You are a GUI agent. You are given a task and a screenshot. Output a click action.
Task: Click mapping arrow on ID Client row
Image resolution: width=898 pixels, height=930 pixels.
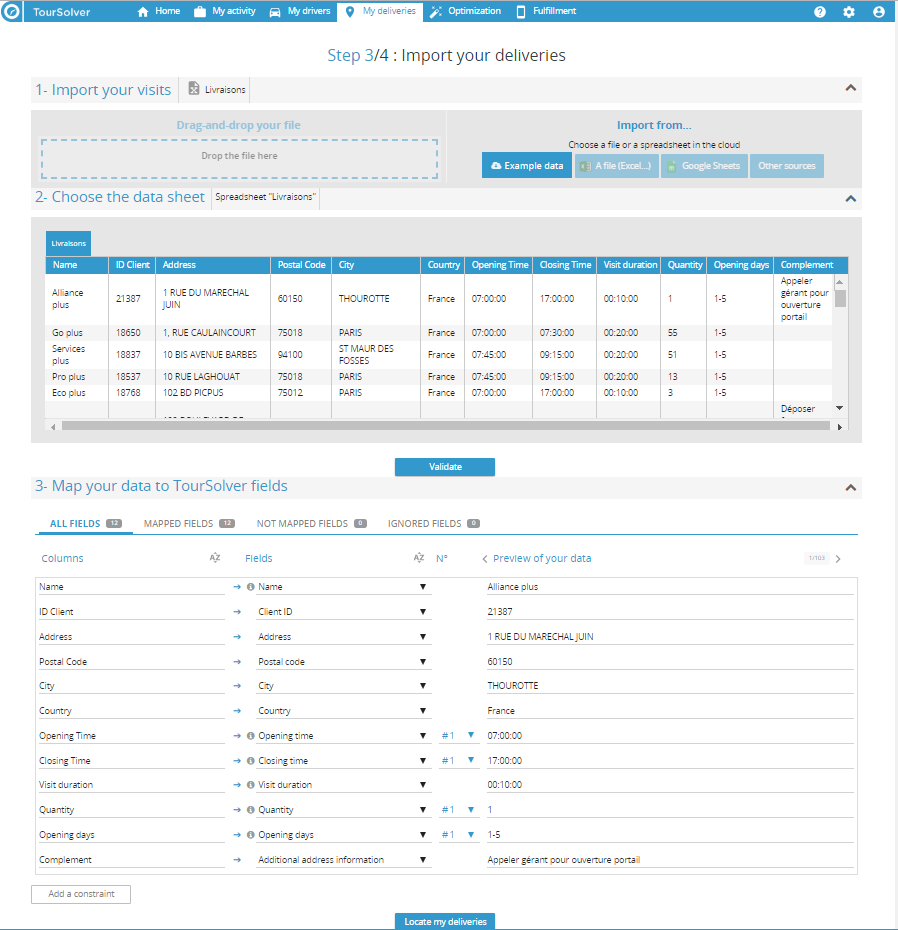point(237,611)
